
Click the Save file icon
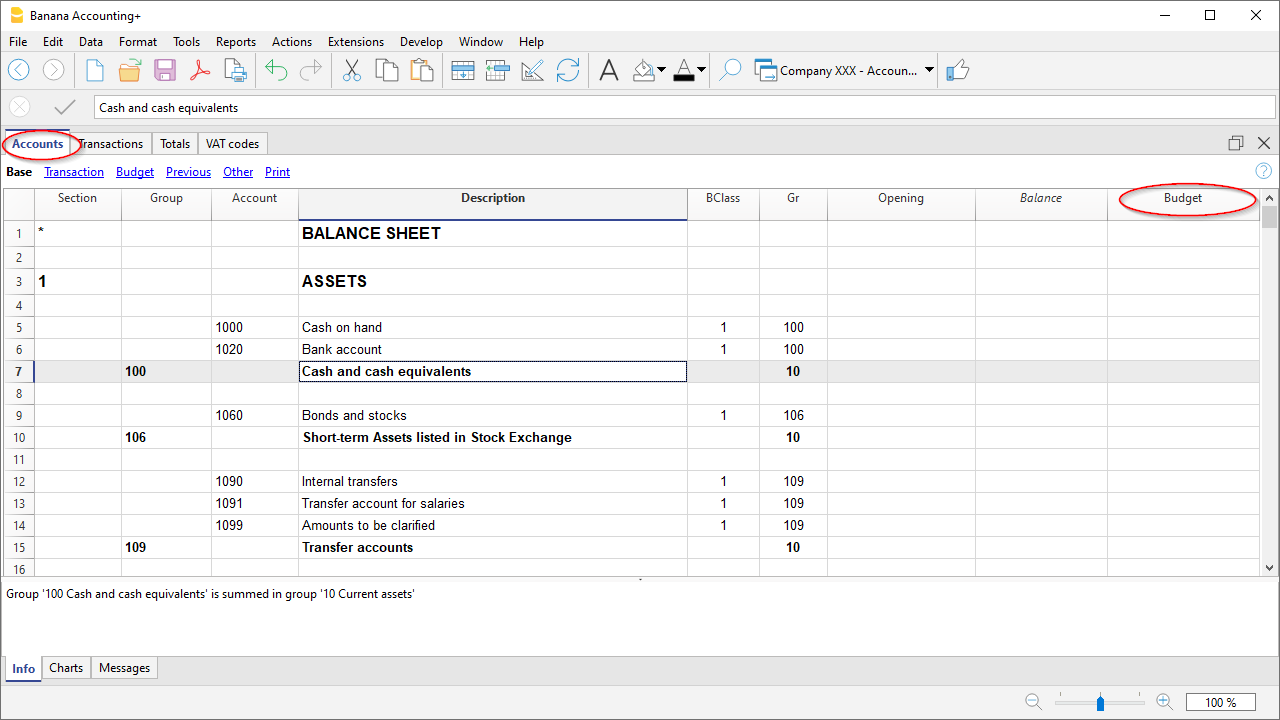pyautogui.click(x=165, y=70)
